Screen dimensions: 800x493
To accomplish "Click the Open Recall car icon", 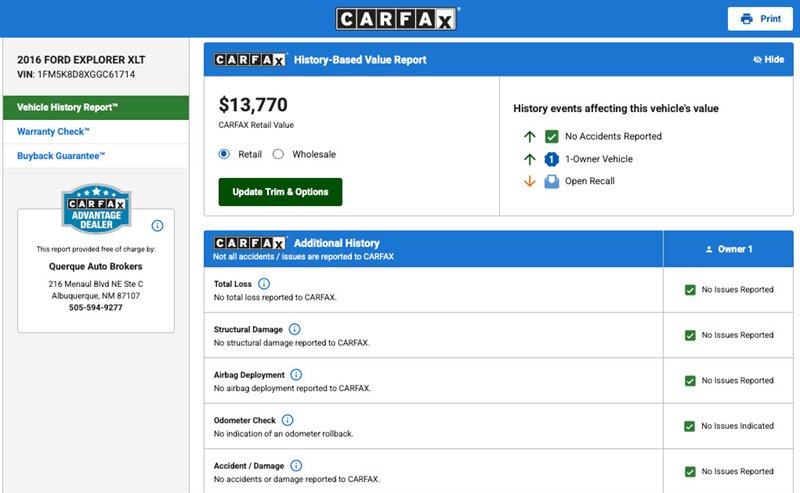I will click(x=551, y=181).
